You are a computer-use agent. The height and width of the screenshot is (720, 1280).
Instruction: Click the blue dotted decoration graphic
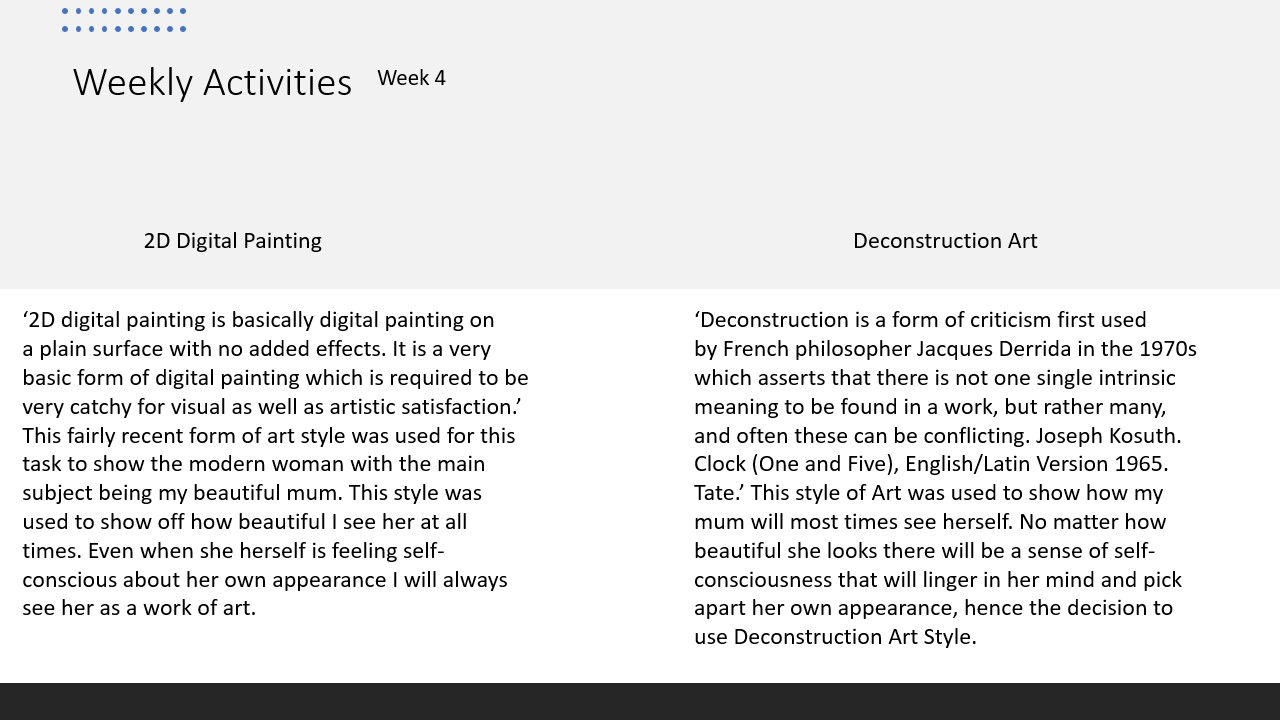coord(124,20)
